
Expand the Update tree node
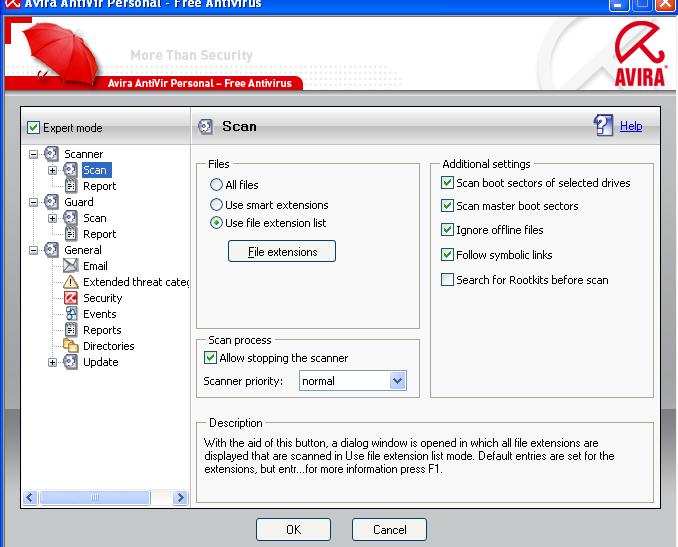pyautogui.click(x=52, y=362)
